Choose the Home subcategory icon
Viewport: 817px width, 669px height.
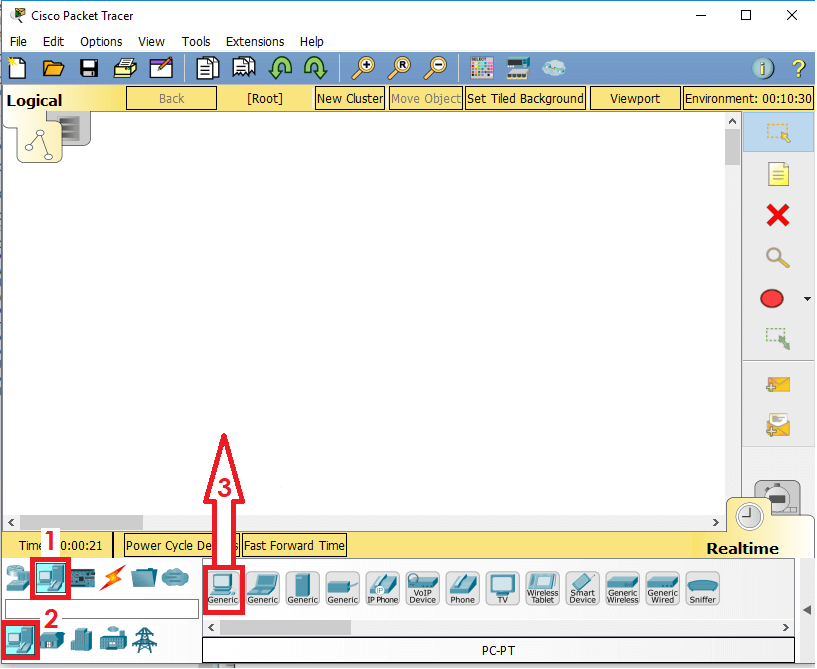52,640
